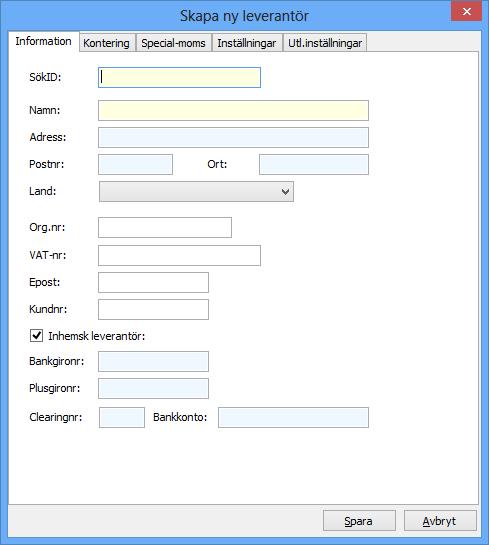Click the Spara button
The image size is (489, 545).
[x=359, y=521]
